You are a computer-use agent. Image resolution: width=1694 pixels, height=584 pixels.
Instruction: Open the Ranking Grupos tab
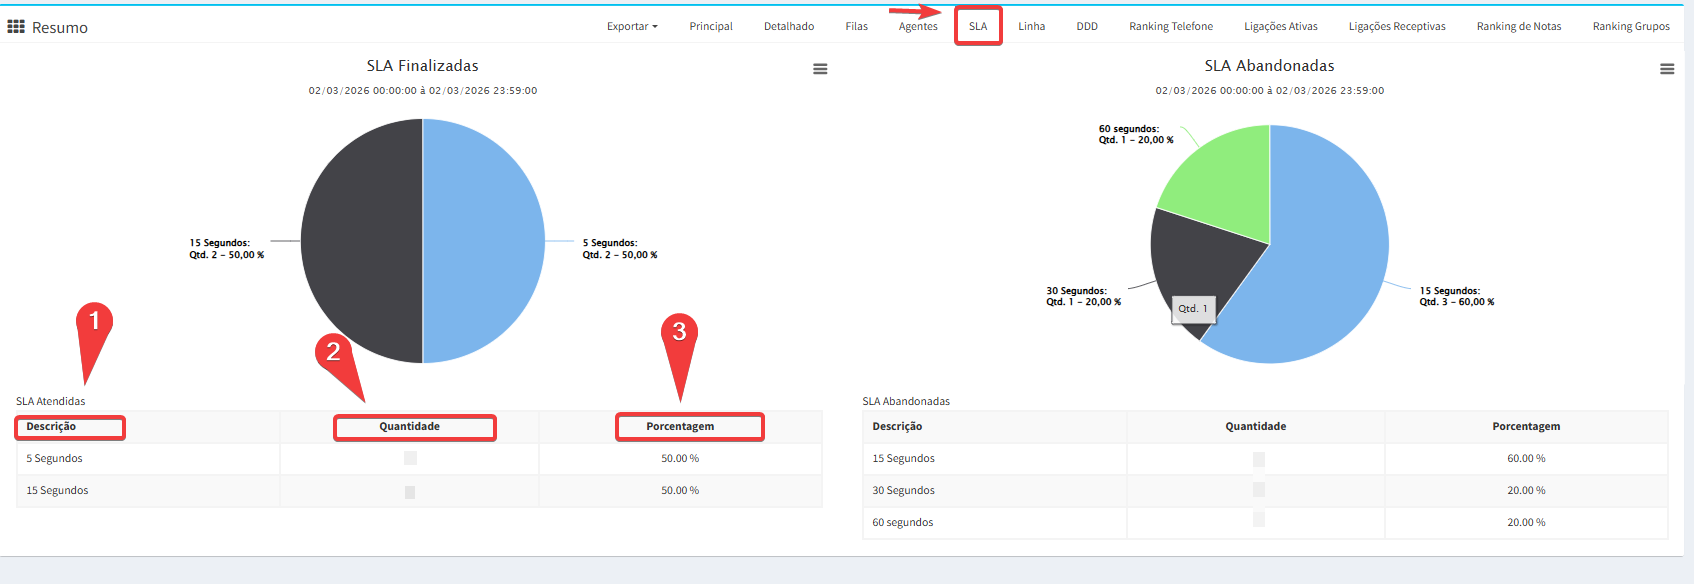tap(1631, 27)
